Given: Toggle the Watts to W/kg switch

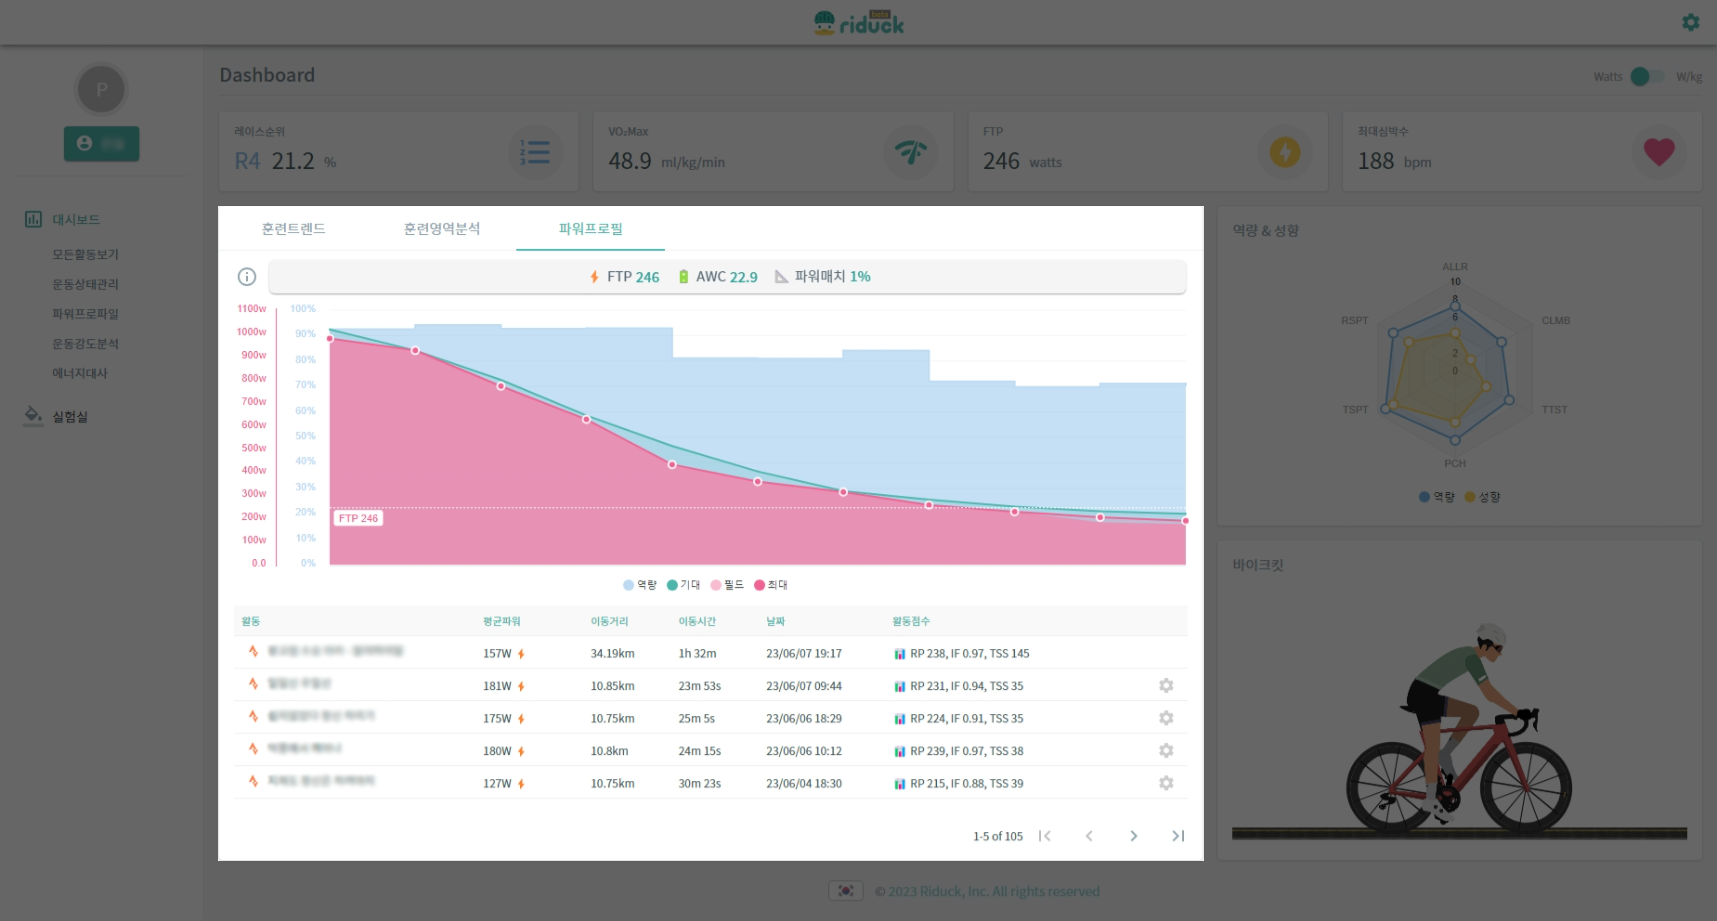Looking at the screenshot, I should tap(1646, 77).
